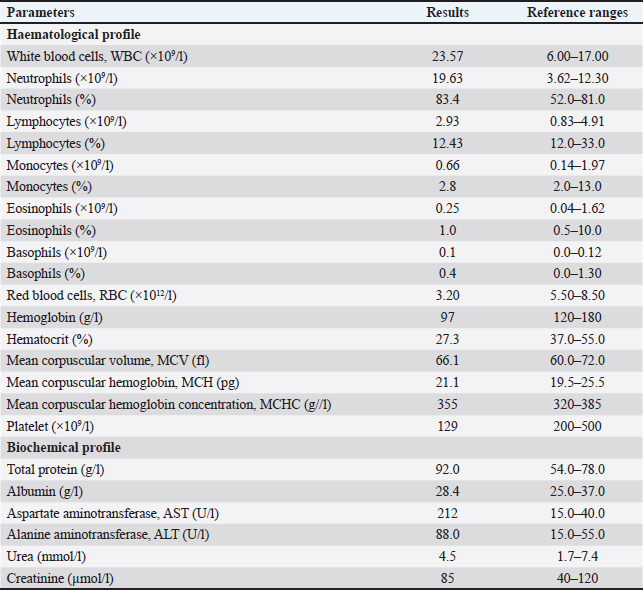Click the Albumin result value 28.4
The width and height of the screenshot is (643, 590).
tap(448, 490)
